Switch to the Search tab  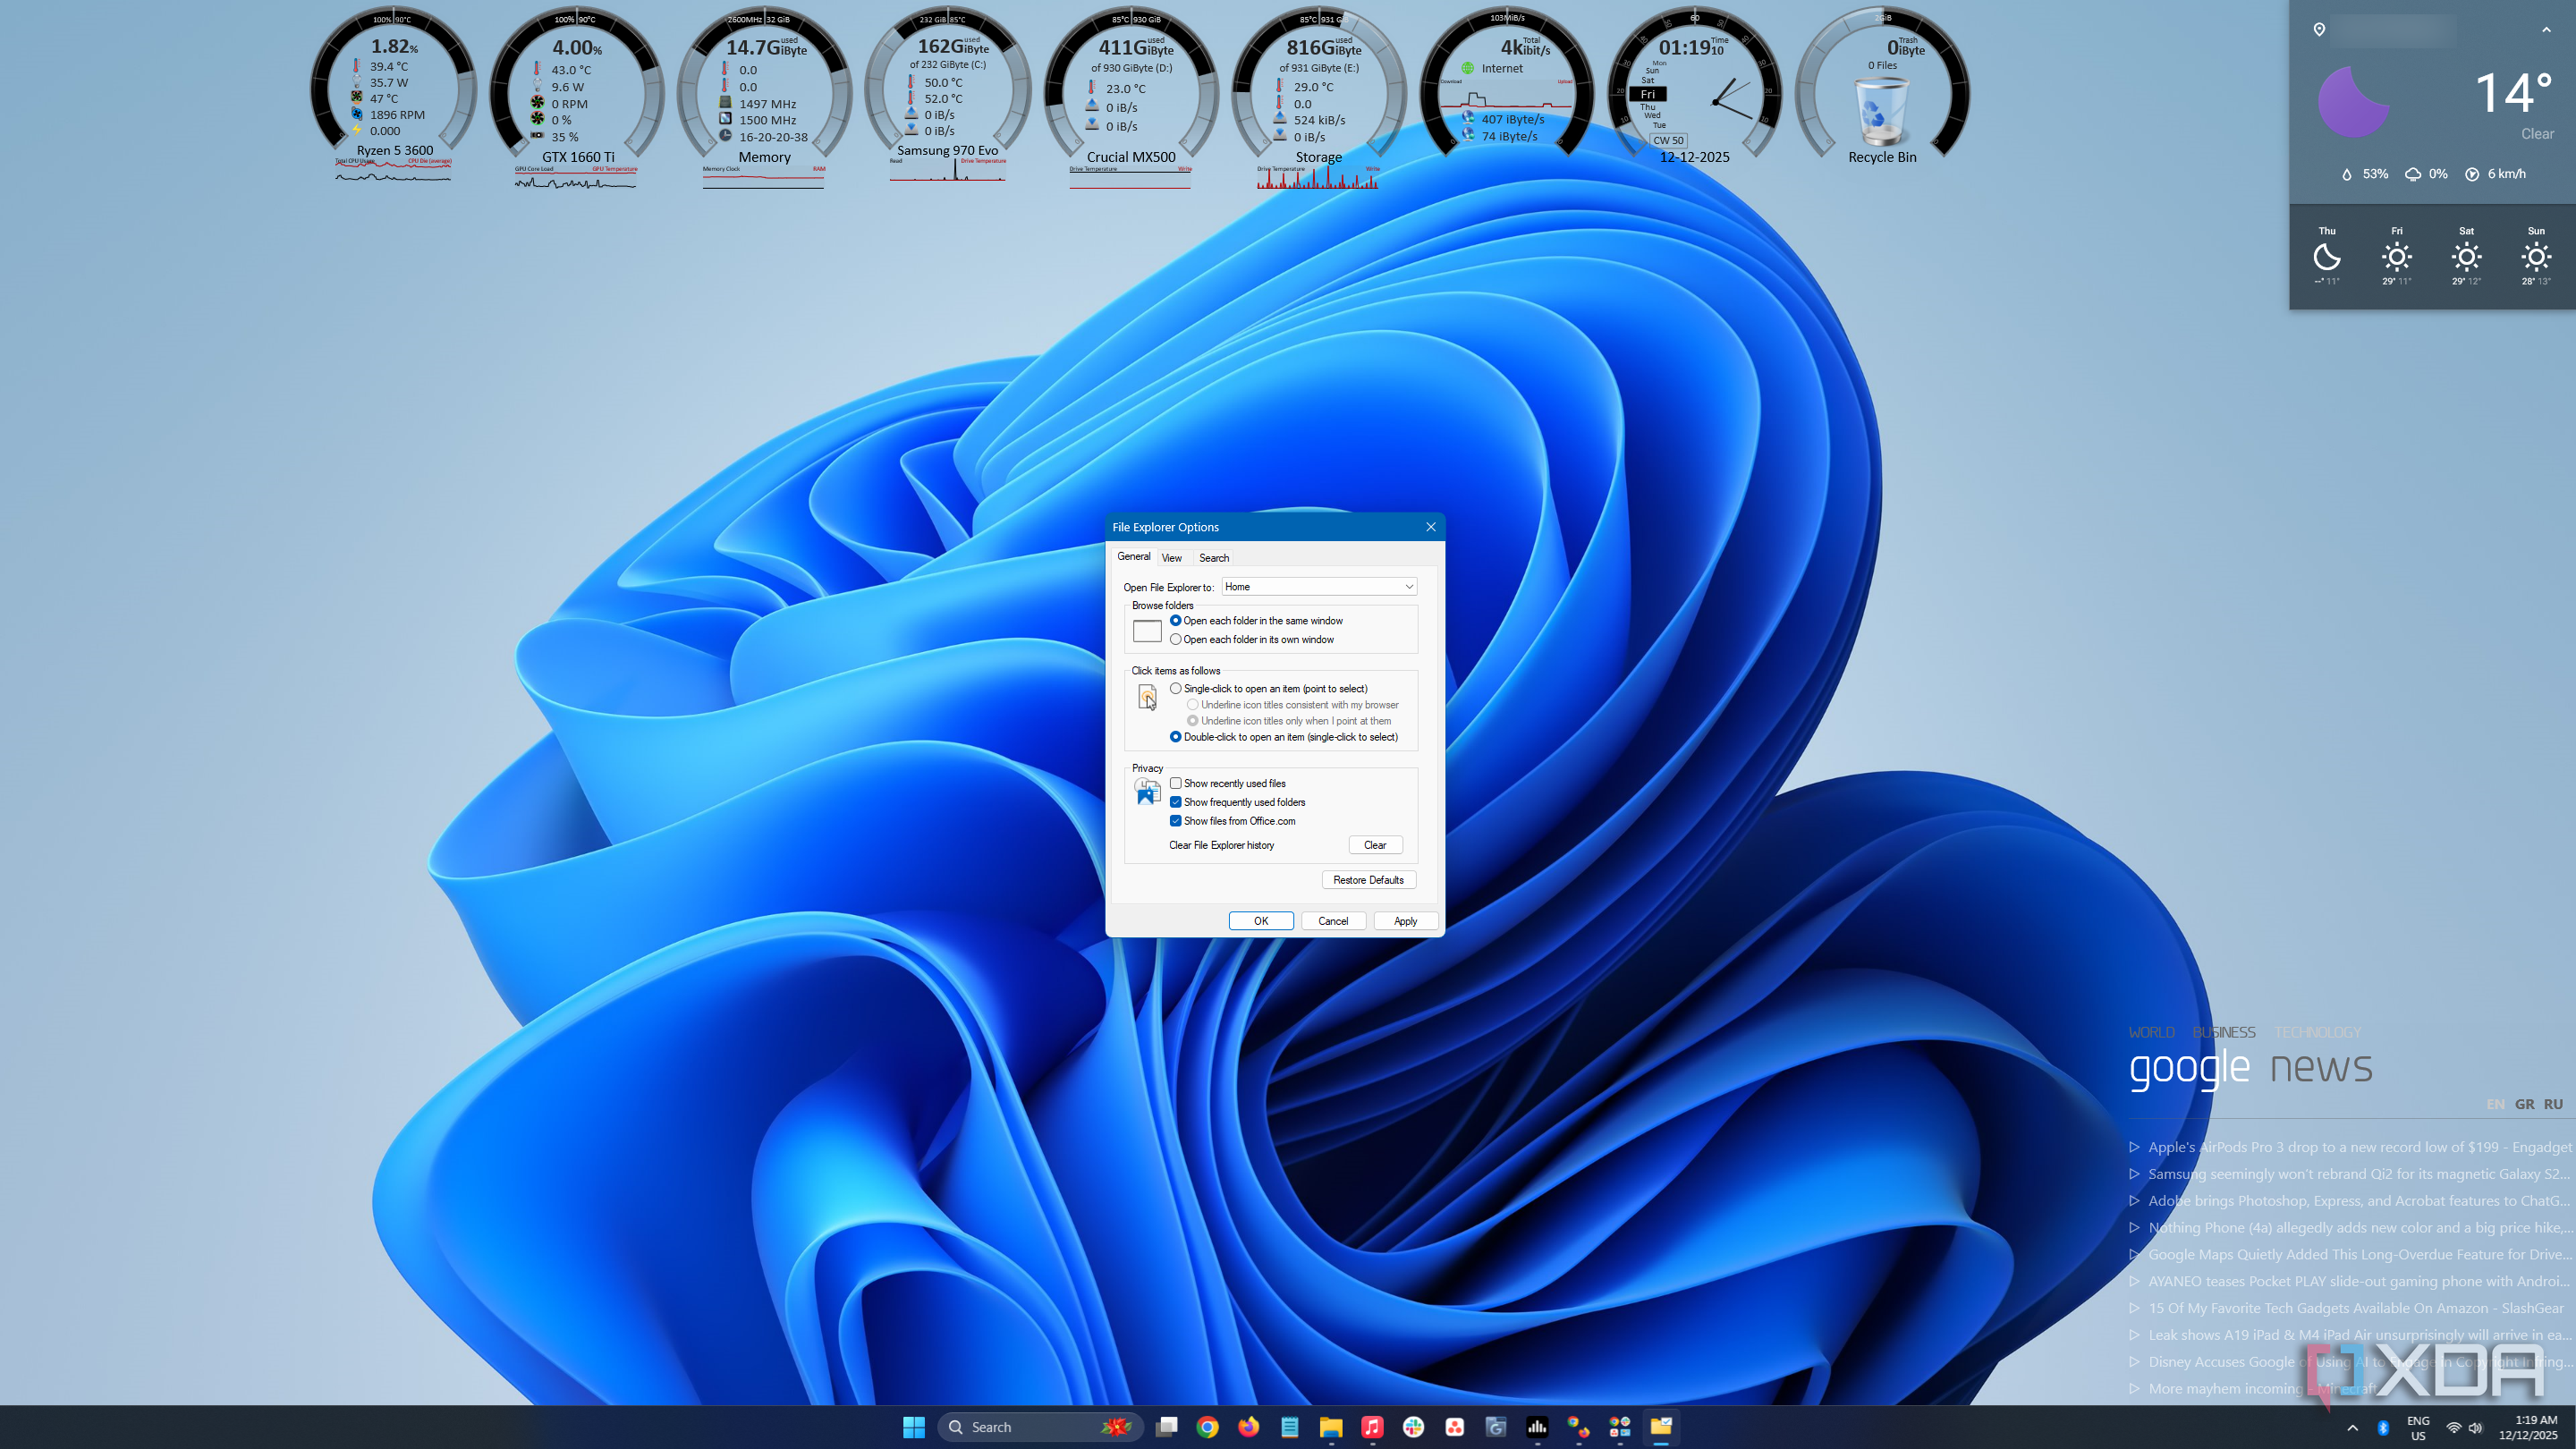1214,558
